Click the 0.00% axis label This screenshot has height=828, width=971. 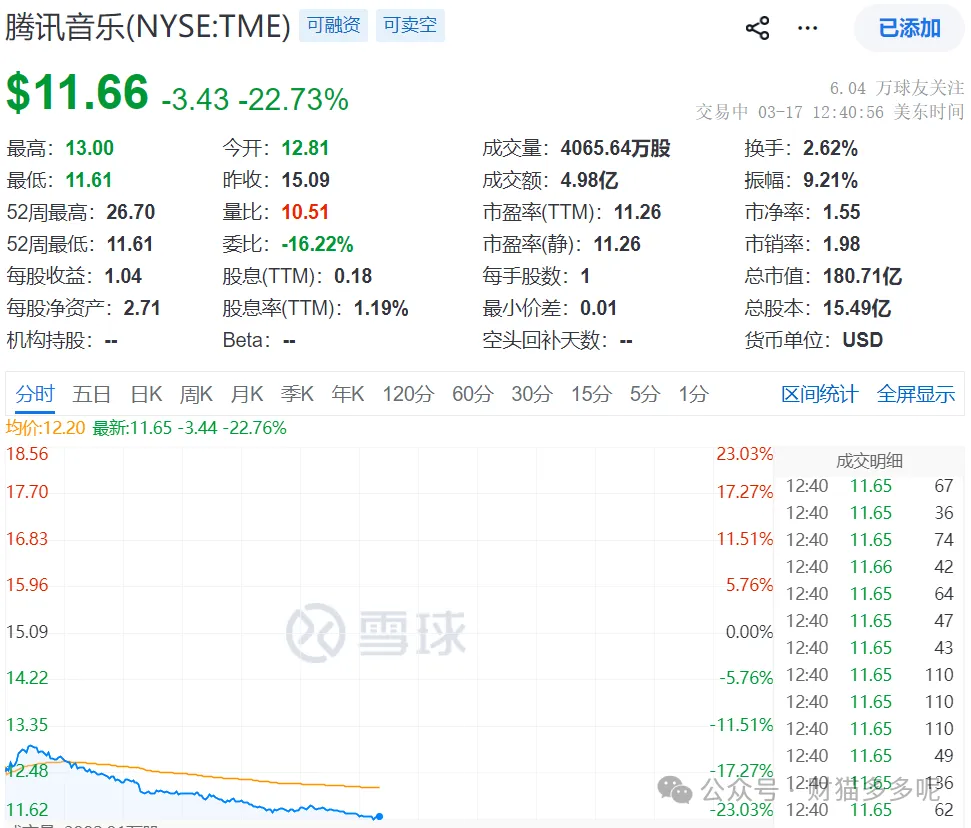pos(749,632)
